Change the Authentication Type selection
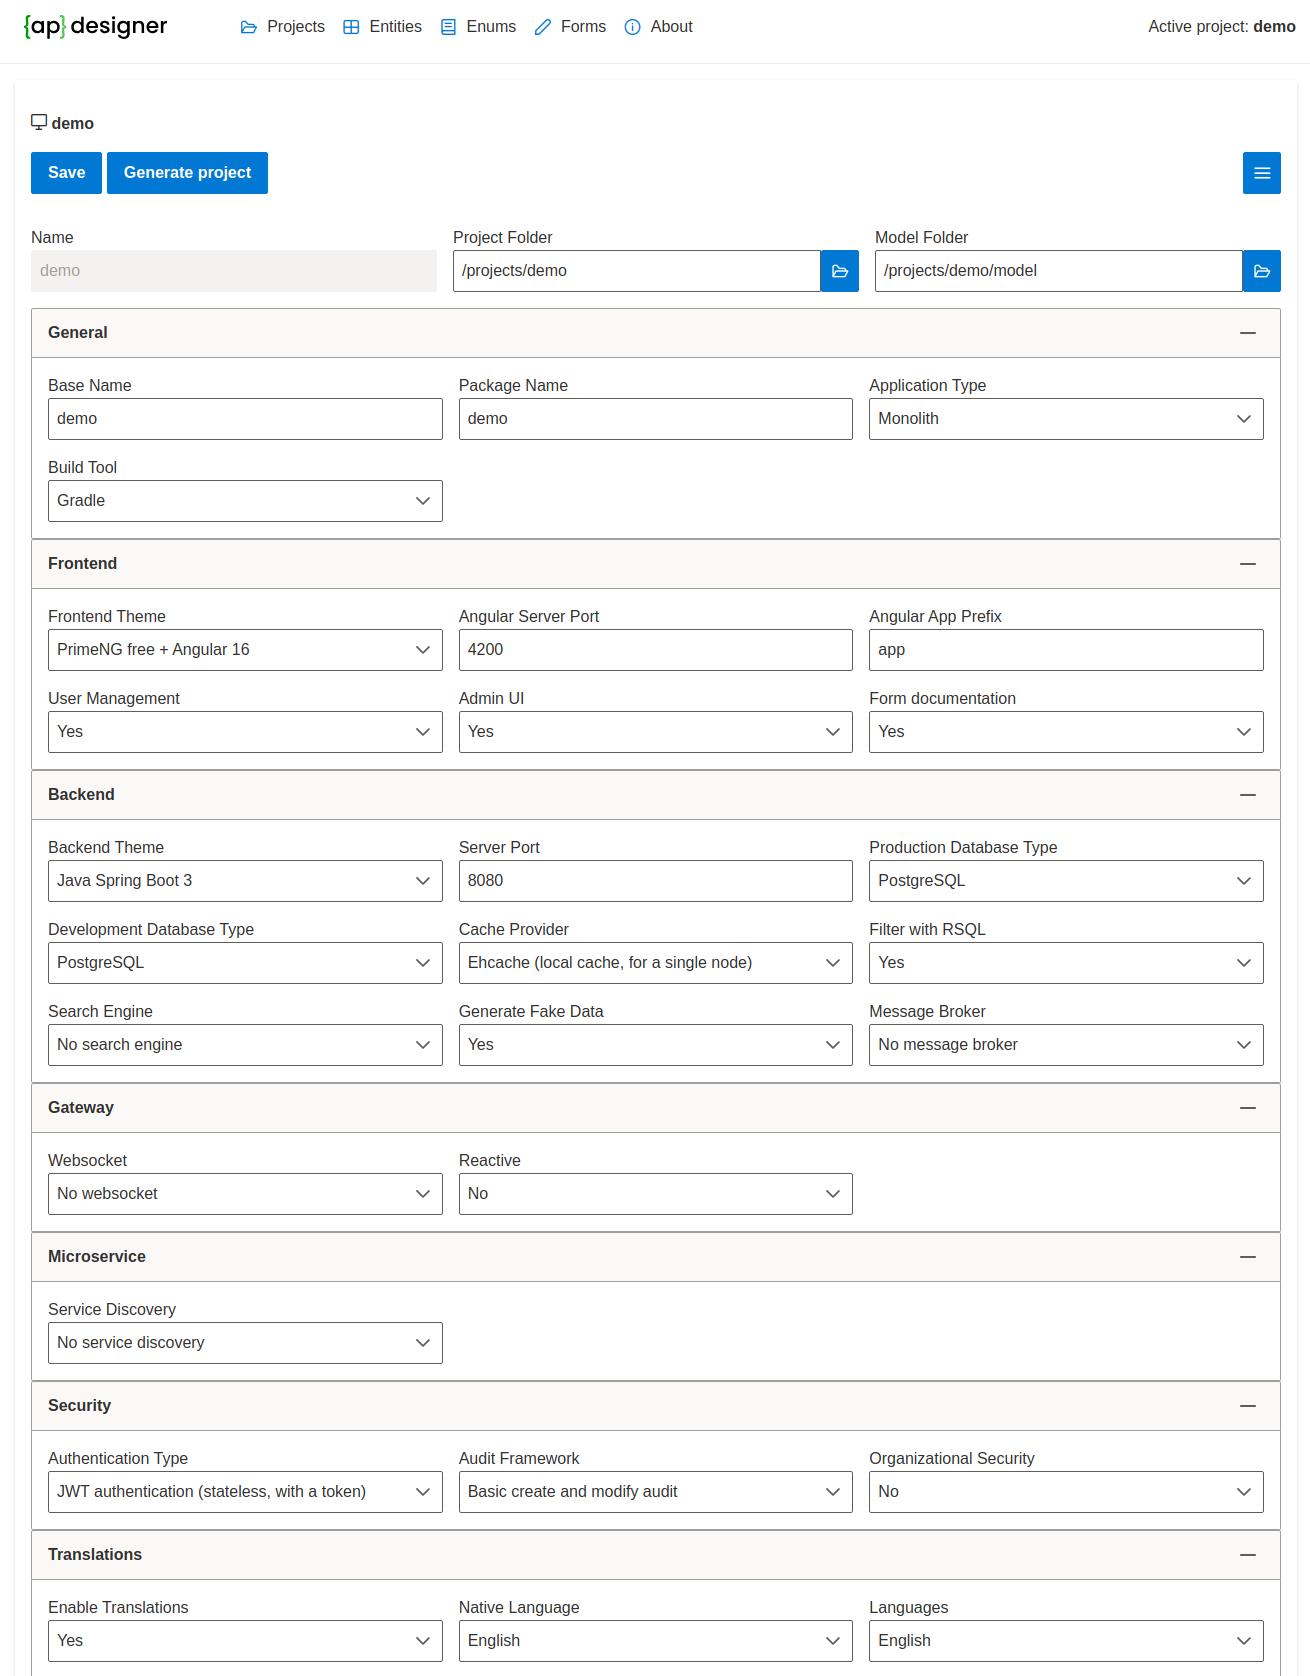This screenshot has height=1676, width=1310. (245, 1492)
